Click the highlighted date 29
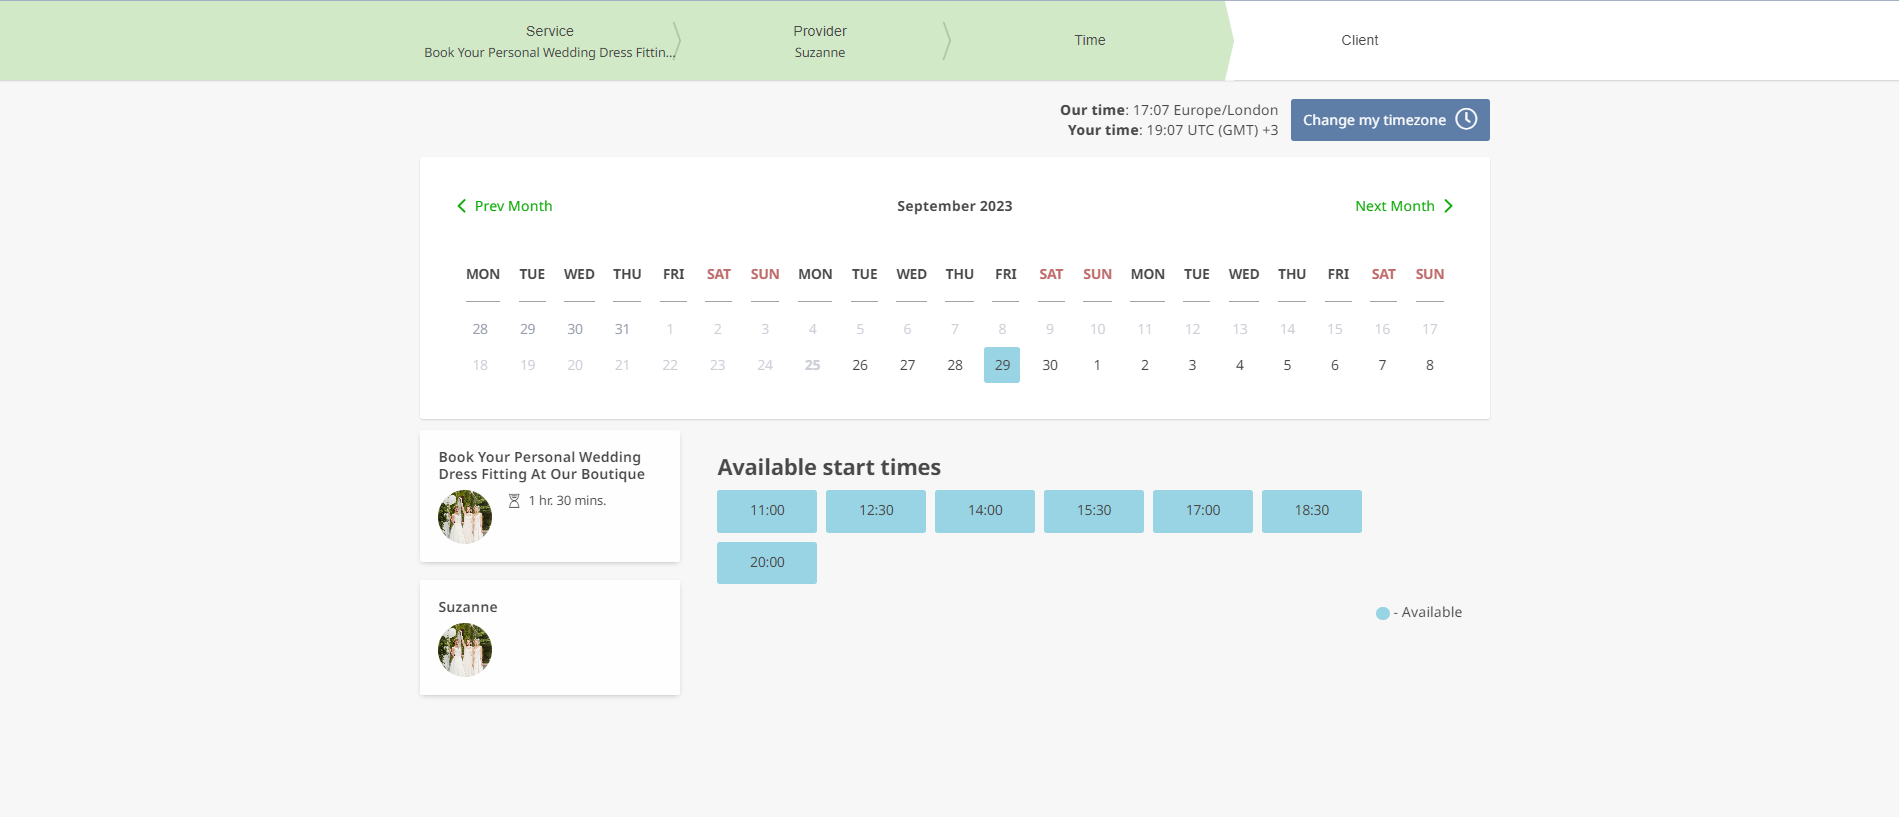This screenshot has width=1899, height=817. [1002, 365]
